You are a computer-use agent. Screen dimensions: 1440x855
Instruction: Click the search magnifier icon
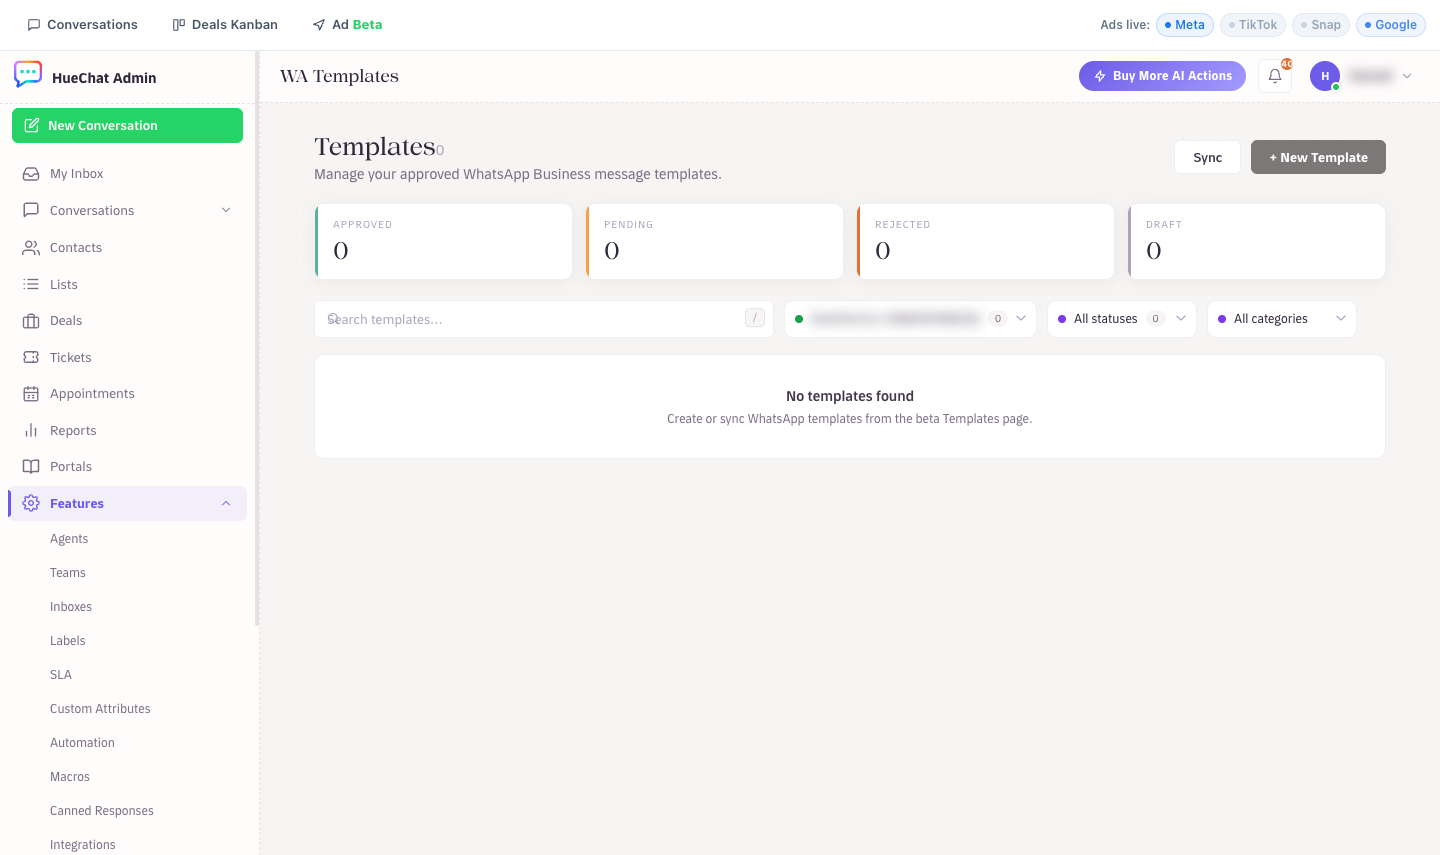(x=334, y=319)
